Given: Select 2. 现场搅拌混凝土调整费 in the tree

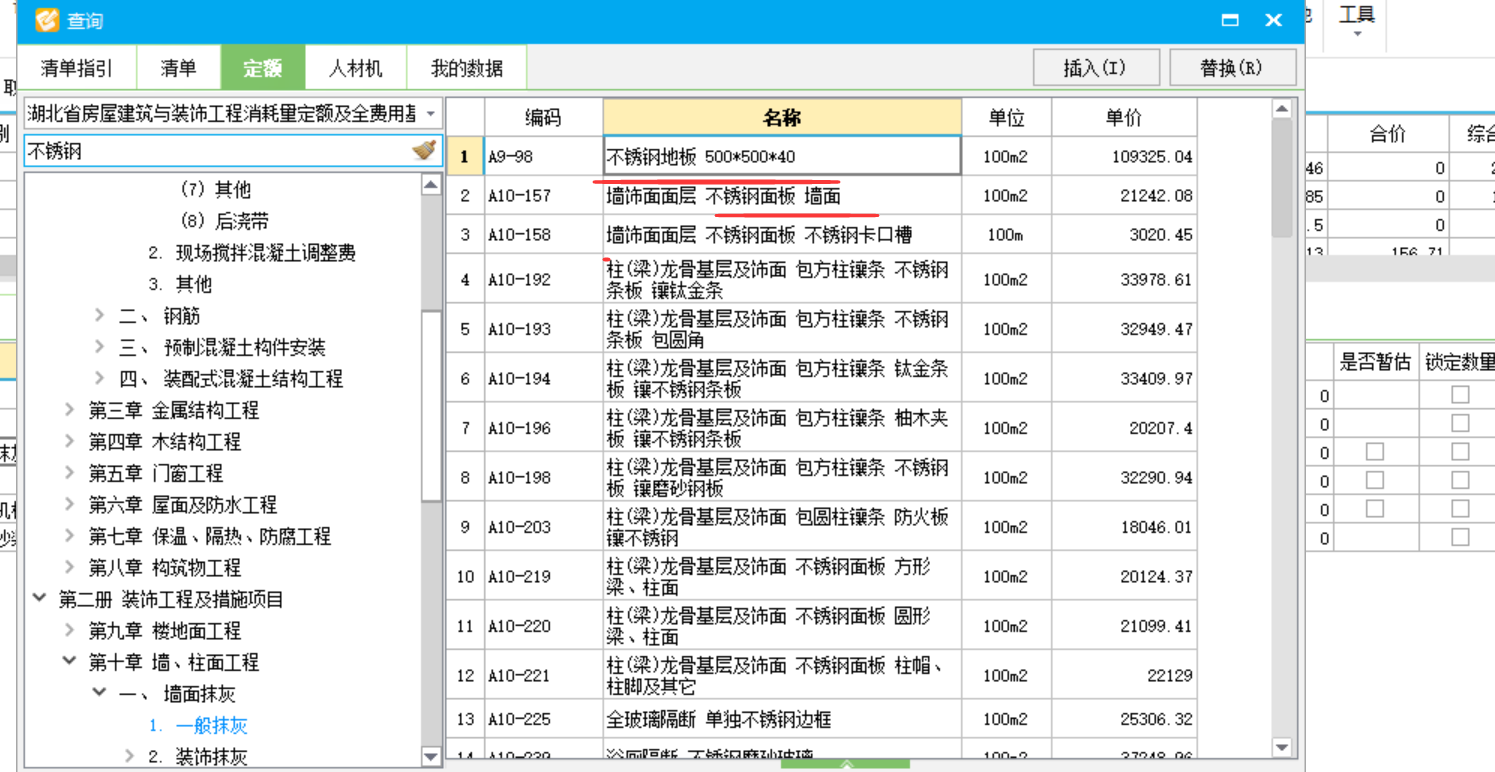Looking at the screenshot, I should (x=251, y=253).
